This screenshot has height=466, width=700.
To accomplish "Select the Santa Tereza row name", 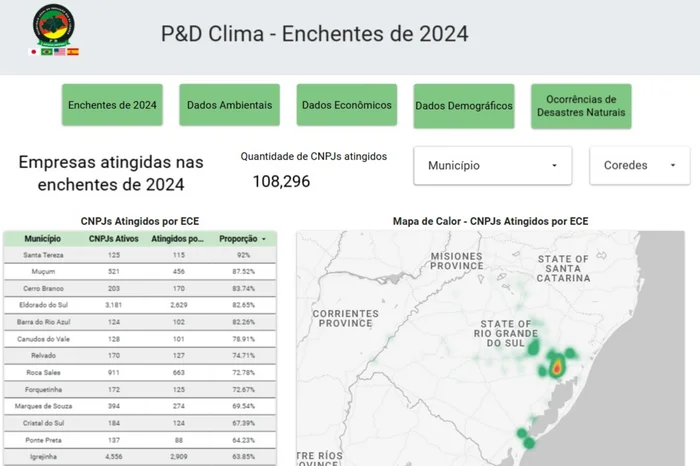I will (x=43, y=255).
